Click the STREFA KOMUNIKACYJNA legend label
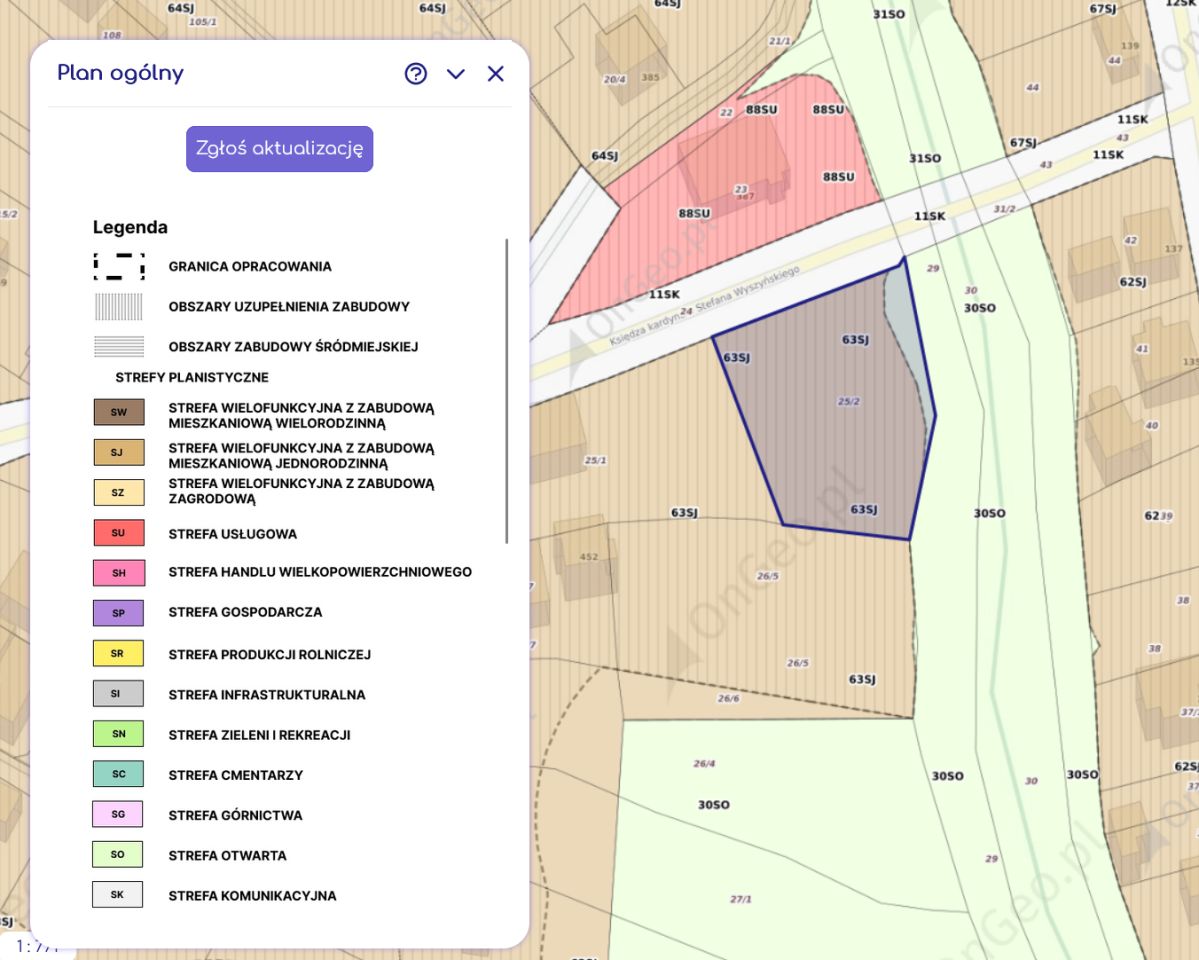Image resolution: width=1199 pixels, height=960 pixels. 252,896
